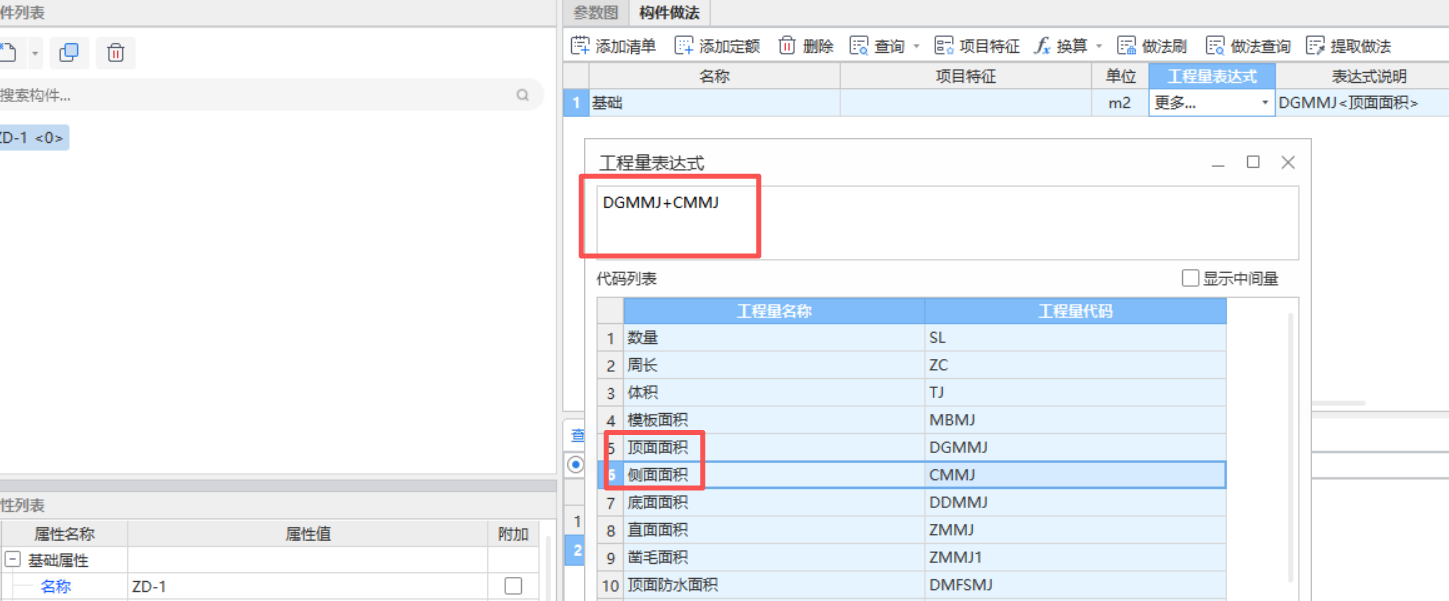The width and height of the screenshot is (1449, 601).
Task: Click the delete component trash icon
Action: pos(115,52)
